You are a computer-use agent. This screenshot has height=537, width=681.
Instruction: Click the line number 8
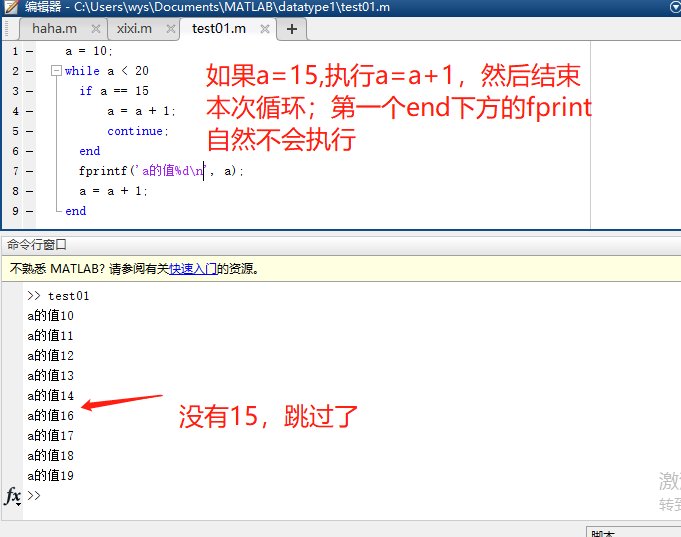(16, 191)
